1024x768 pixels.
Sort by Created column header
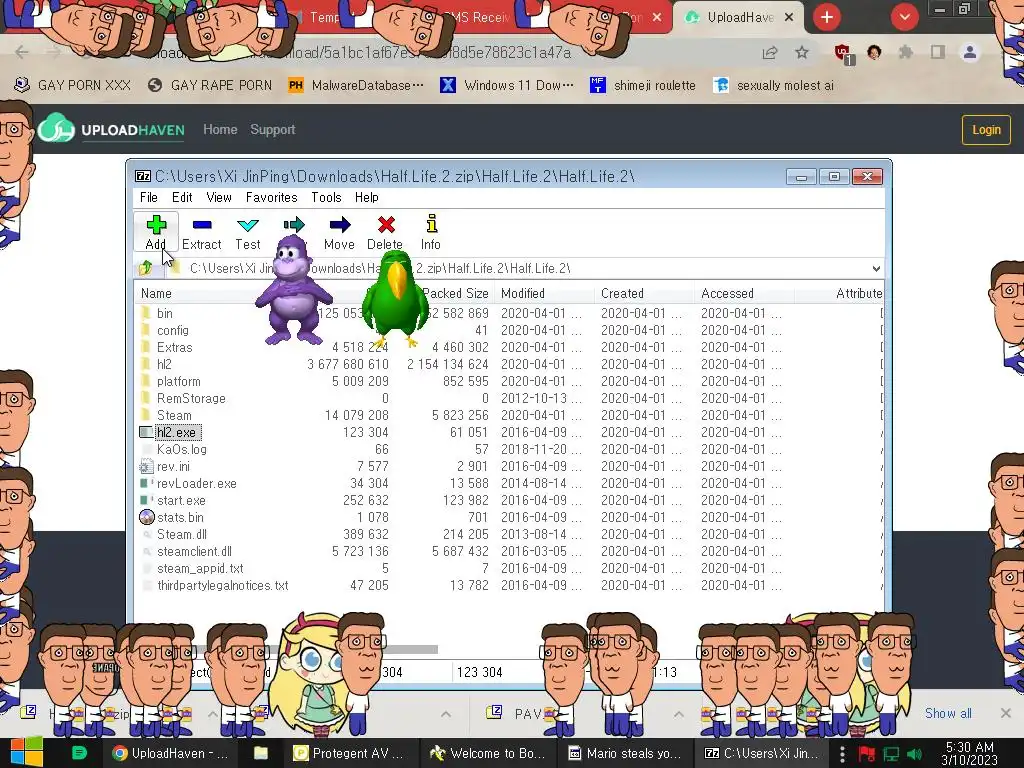[x=622, y=293]
